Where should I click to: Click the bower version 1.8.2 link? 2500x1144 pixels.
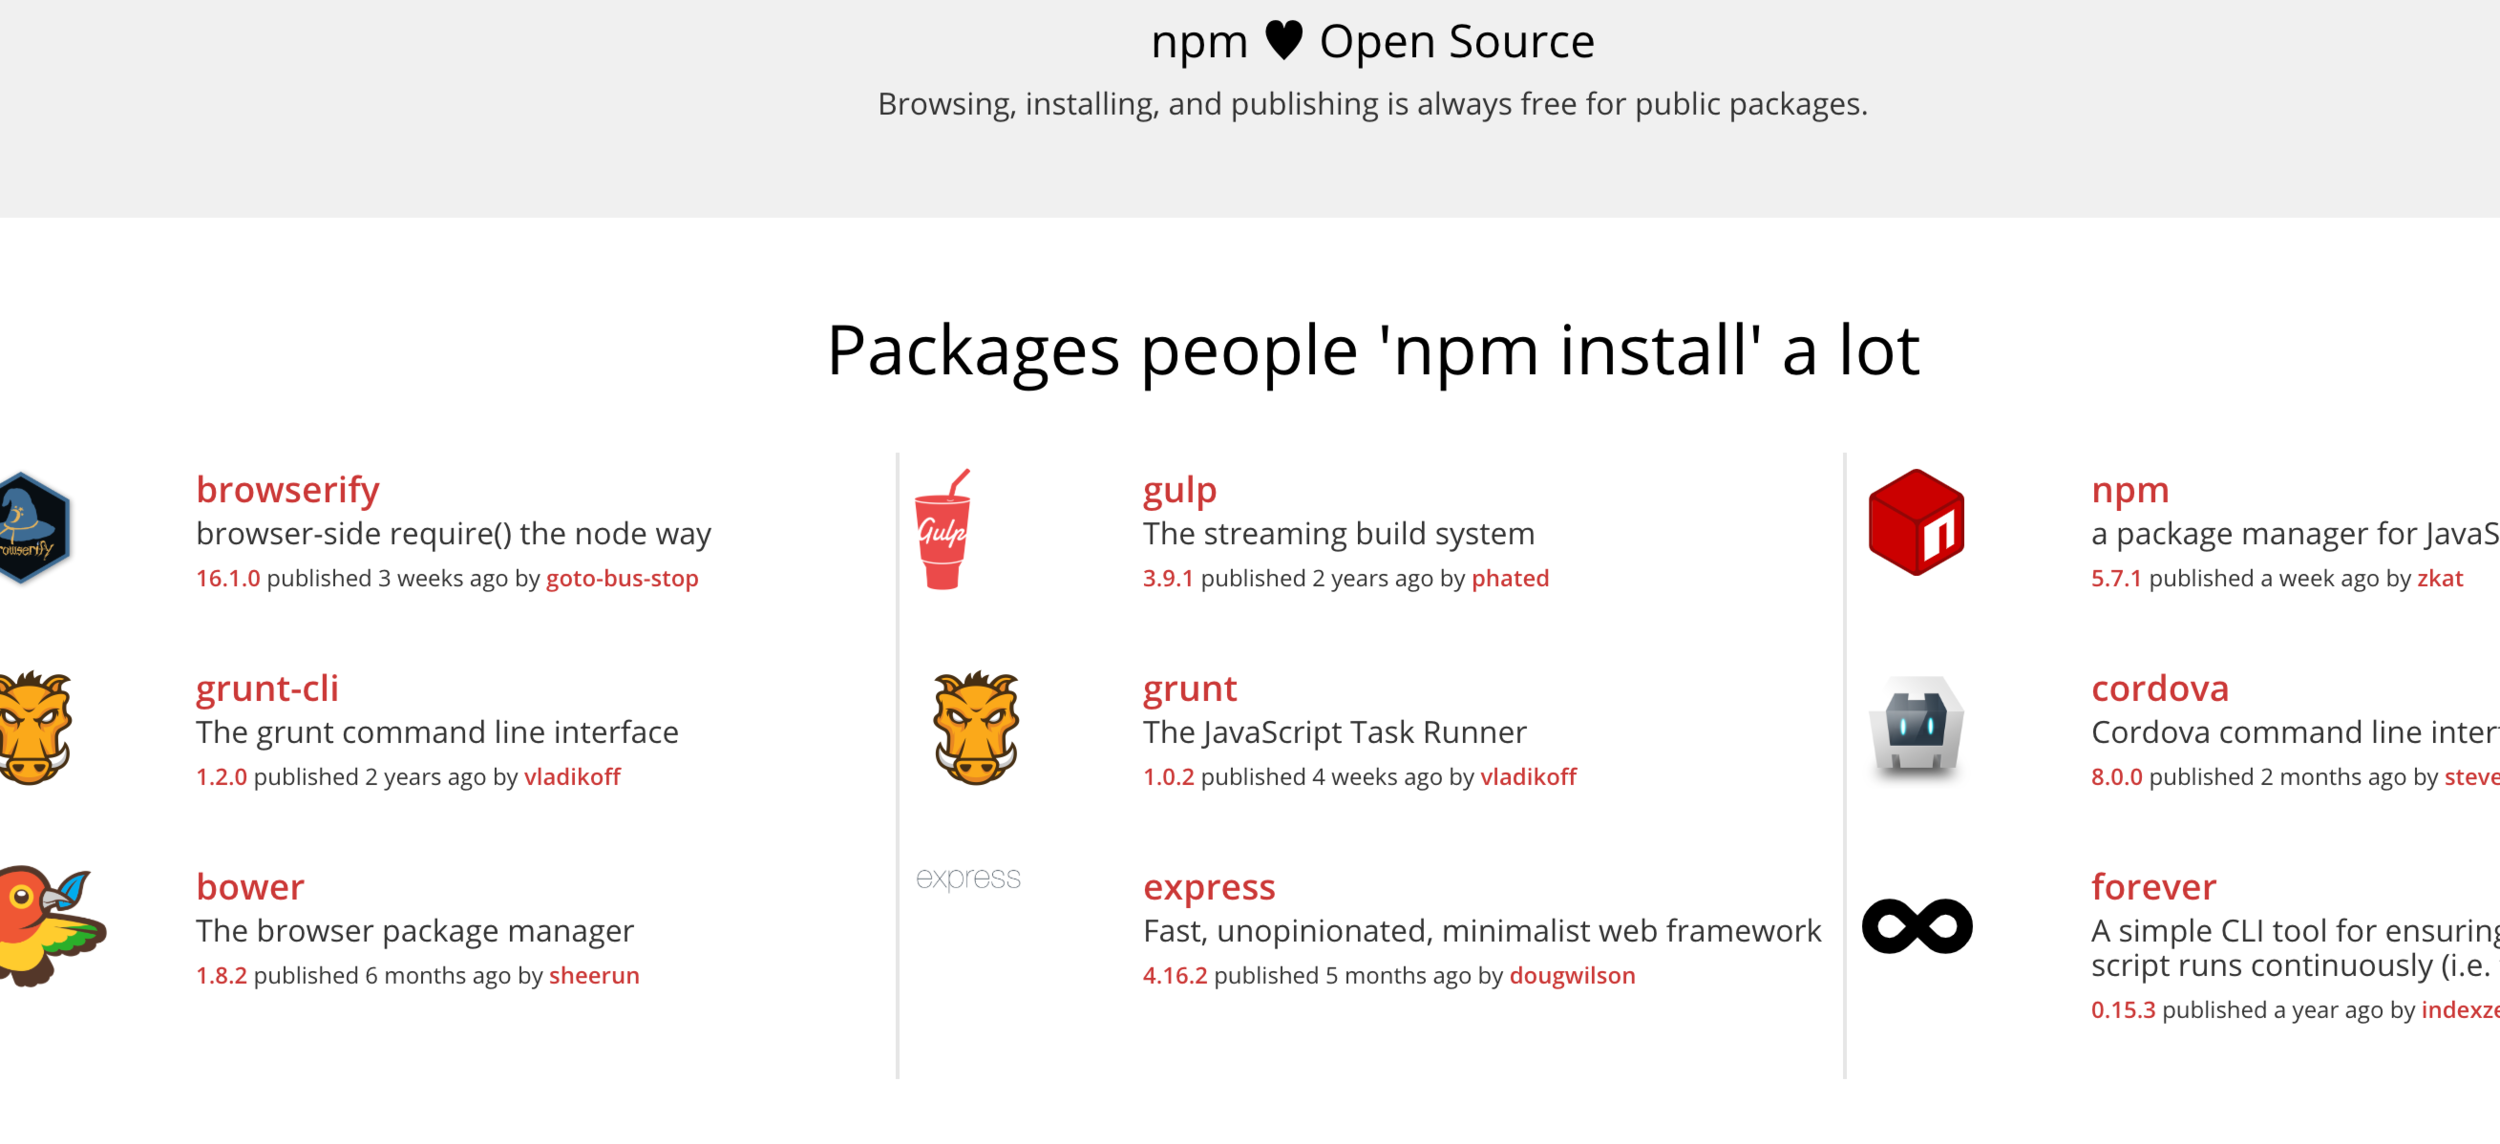(221, 975)
